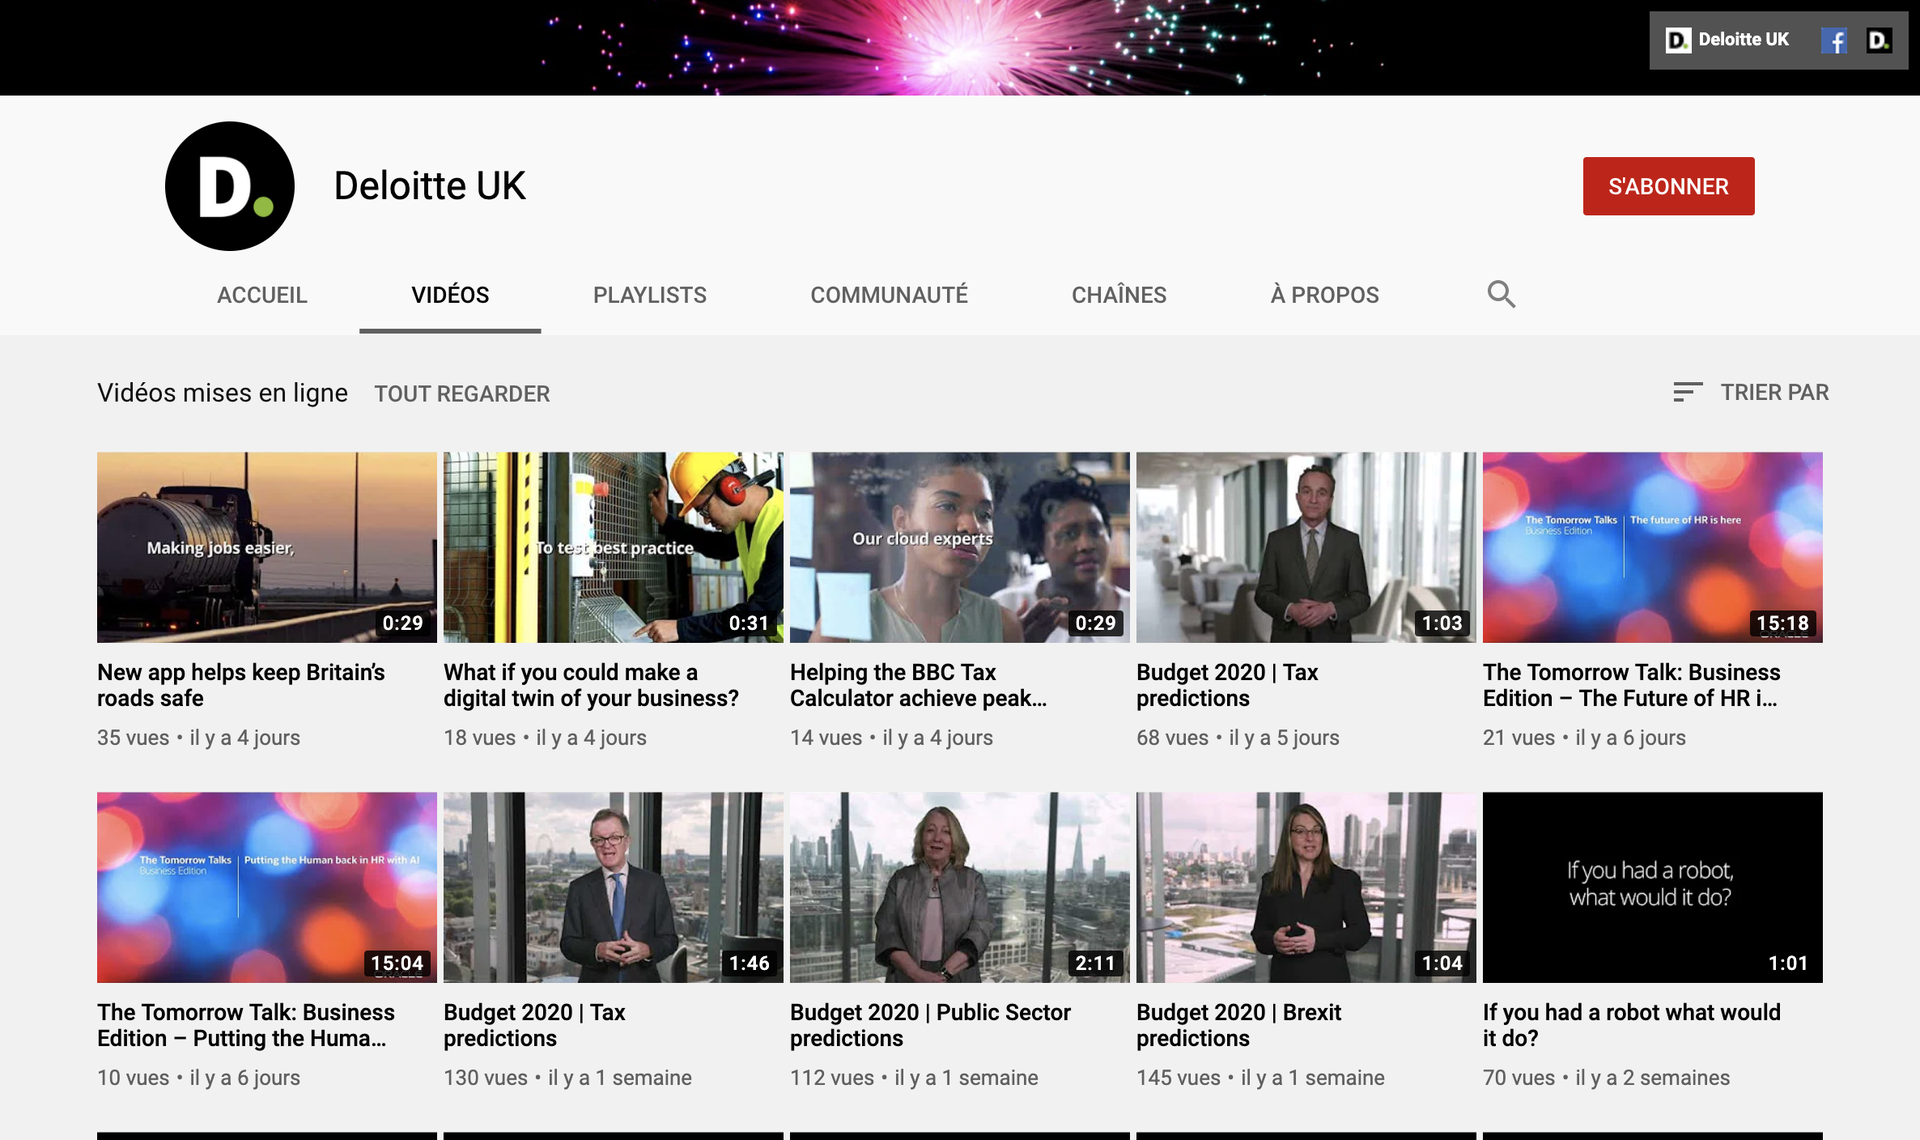The width and height of the screenshot is (1920, 1140).
Task: Open the Deloitte UK link in banner
Action: click(x=1727, y=40)
